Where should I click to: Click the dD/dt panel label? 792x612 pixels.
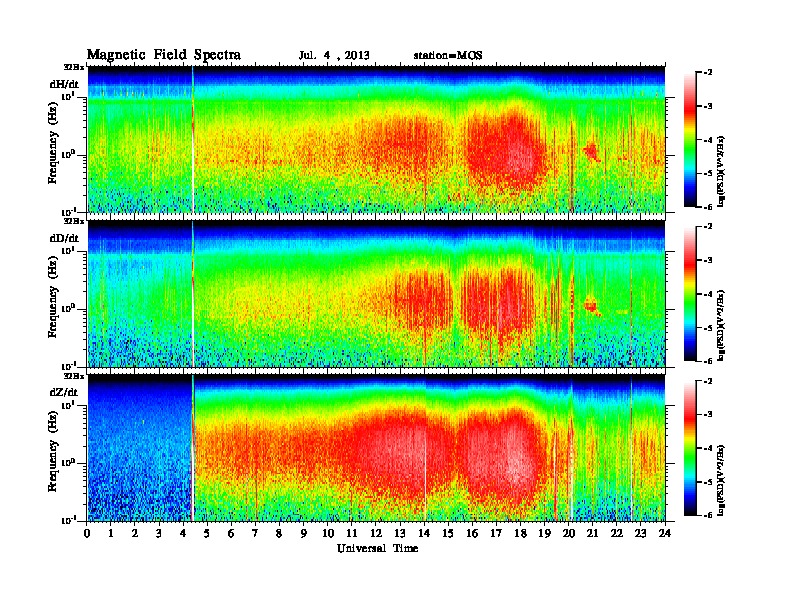[x=64, y=238]
